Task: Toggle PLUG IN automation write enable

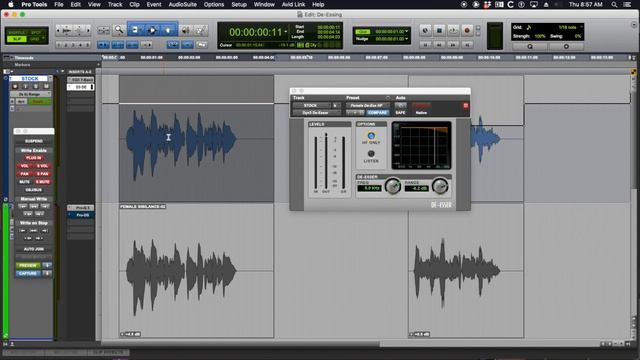Action: (x=33, y=158)
